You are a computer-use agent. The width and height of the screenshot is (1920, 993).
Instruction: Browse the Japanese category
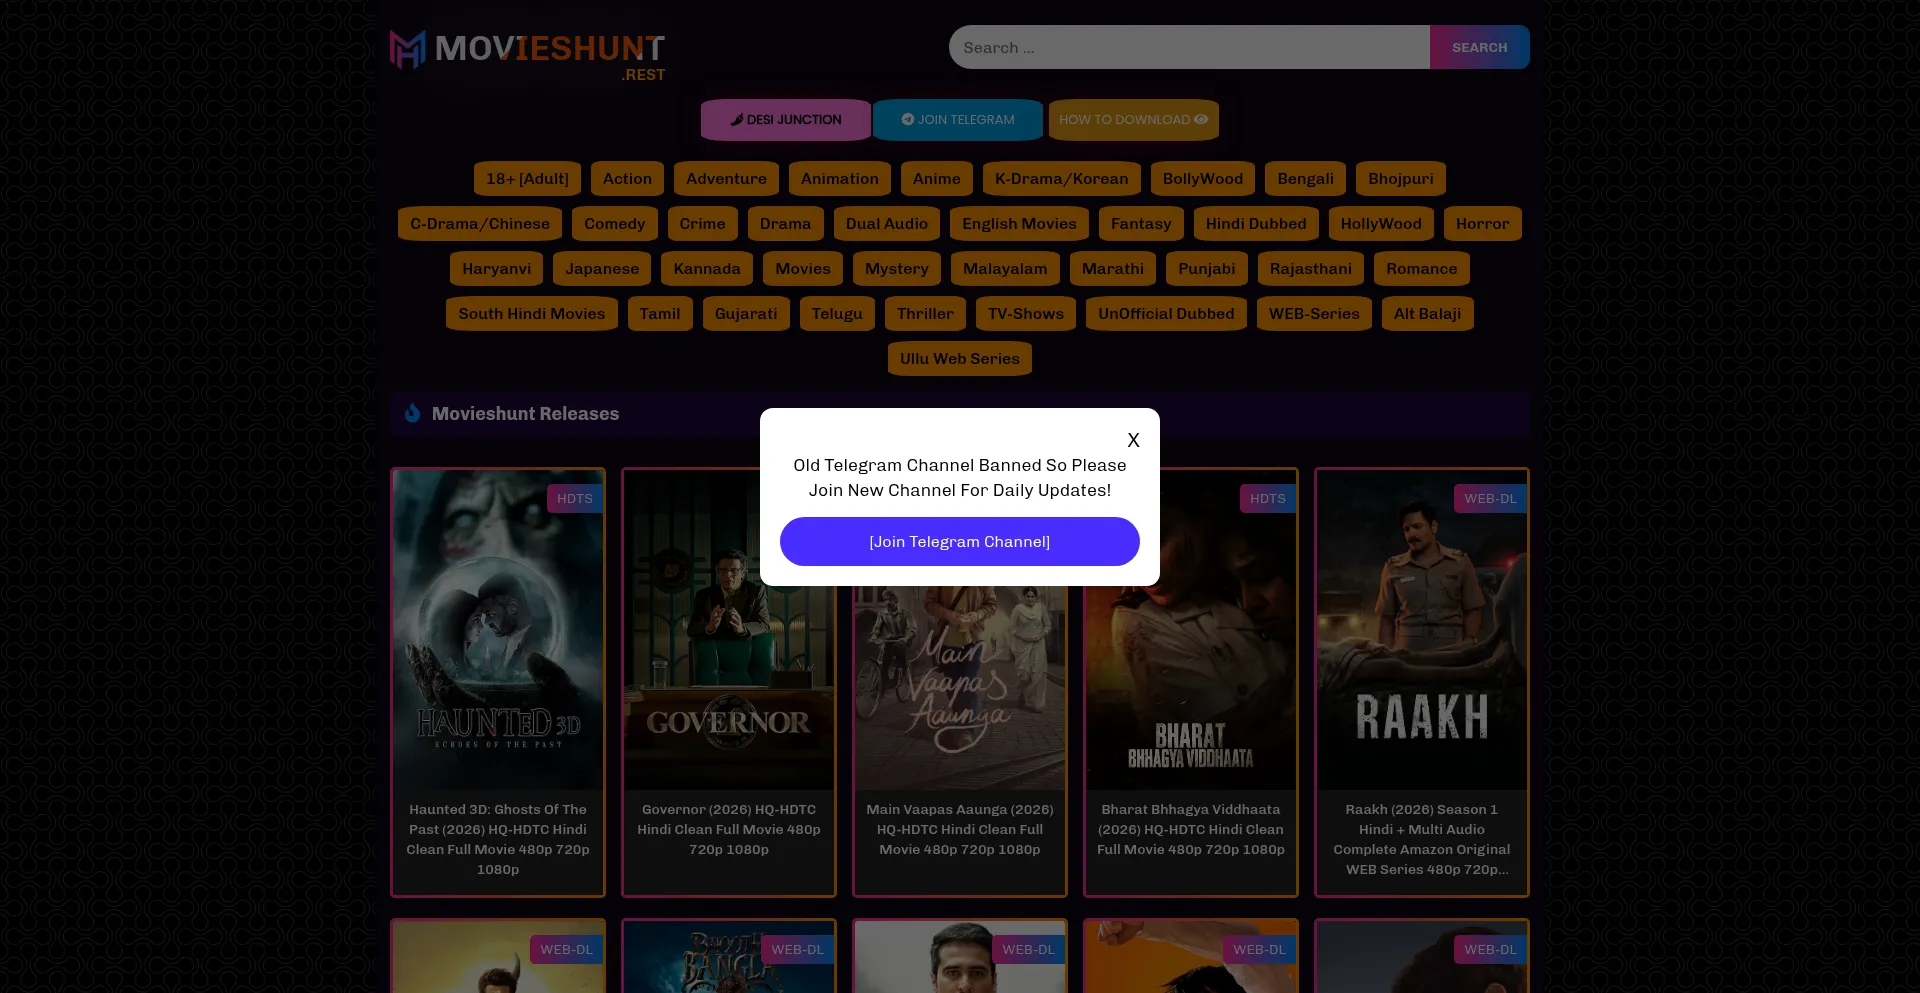tap(602, 269)
